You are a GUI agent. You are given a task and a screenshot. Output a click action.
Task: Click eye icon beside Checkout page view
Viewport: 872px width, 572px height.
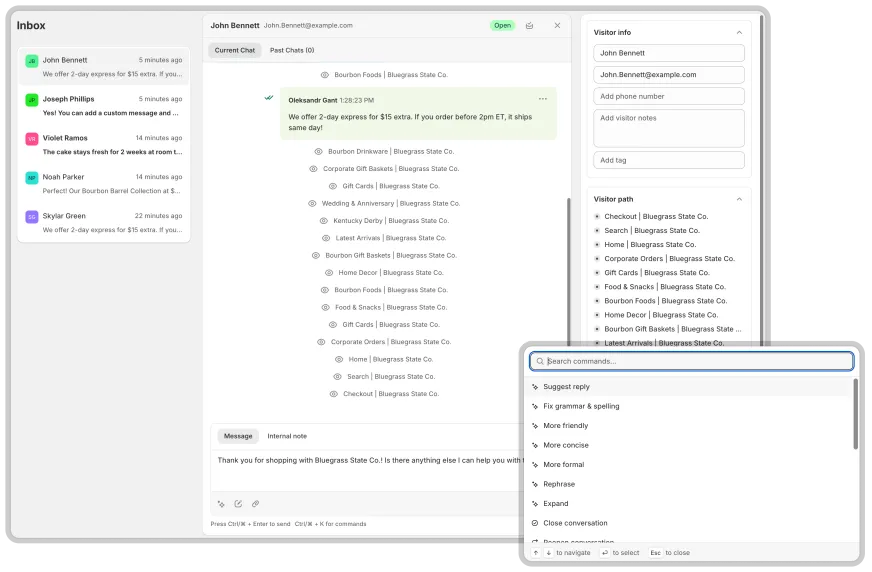click(x=333, y=394)
